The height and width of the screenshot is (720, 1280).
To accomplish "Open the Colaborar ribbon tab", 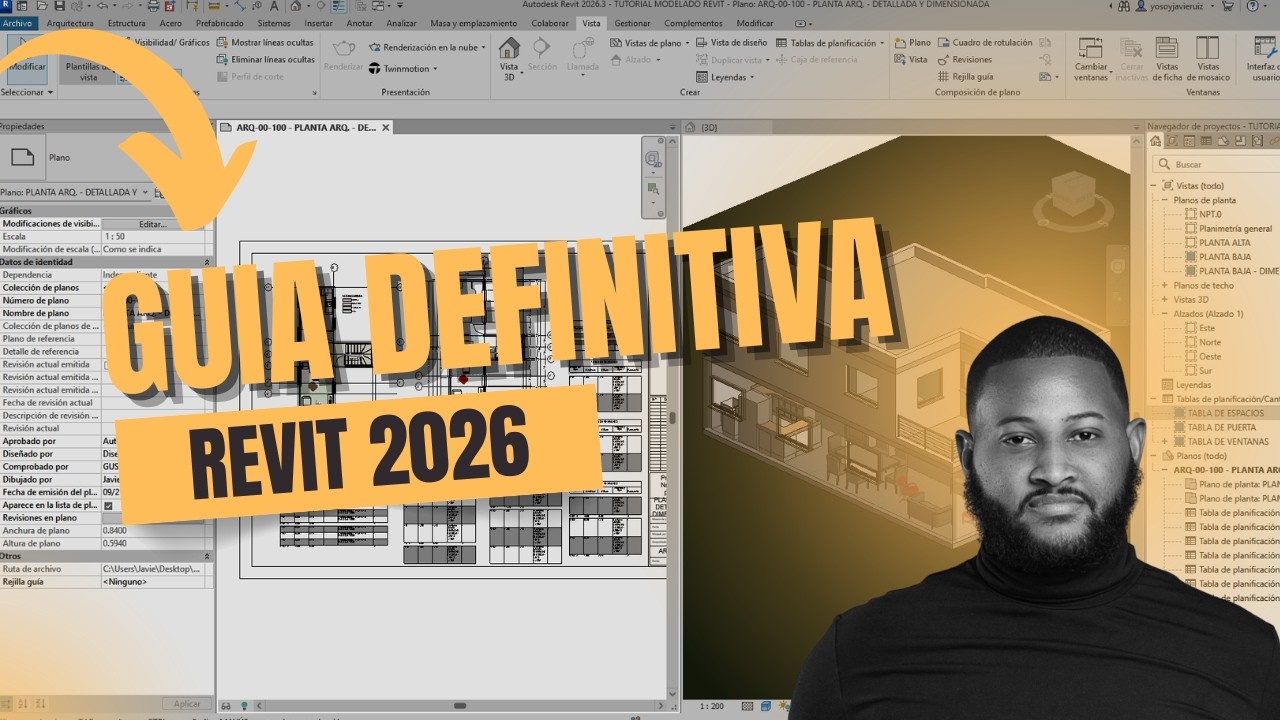I will tap(550, 23).
